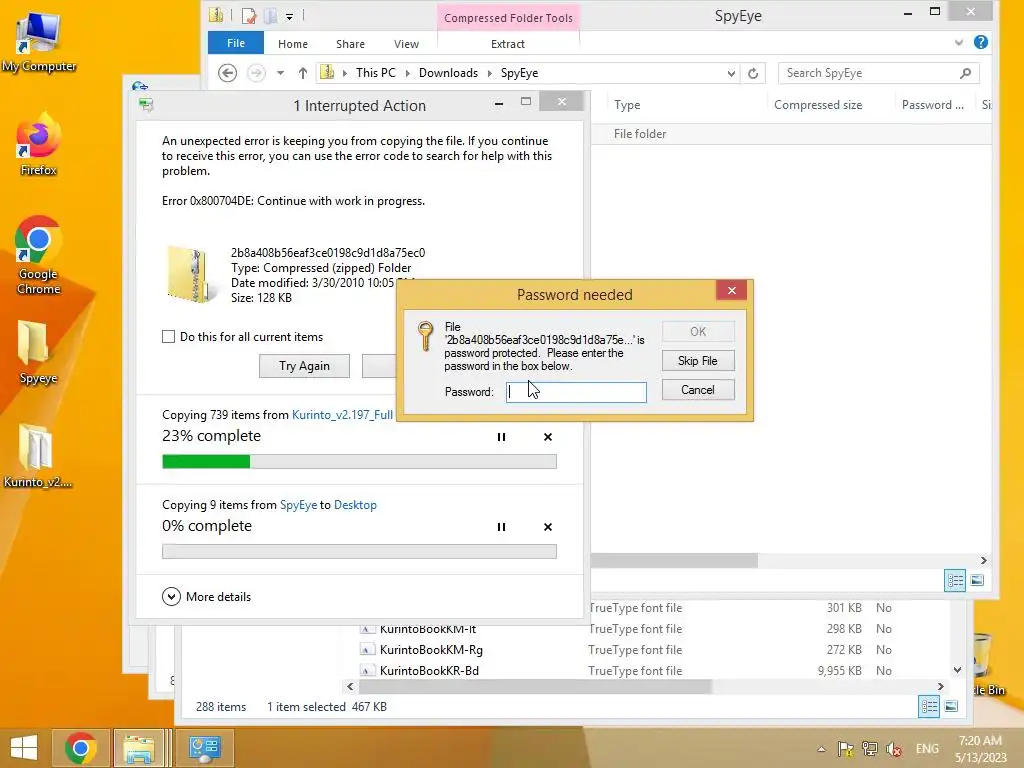Open explorer Help question mark icon
The image size is (1024, 768).
click(980, 42)
